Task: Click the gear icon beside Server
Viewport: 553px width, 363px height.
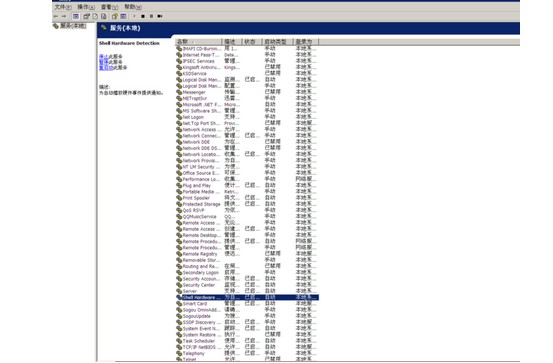Action: (179, 291)
